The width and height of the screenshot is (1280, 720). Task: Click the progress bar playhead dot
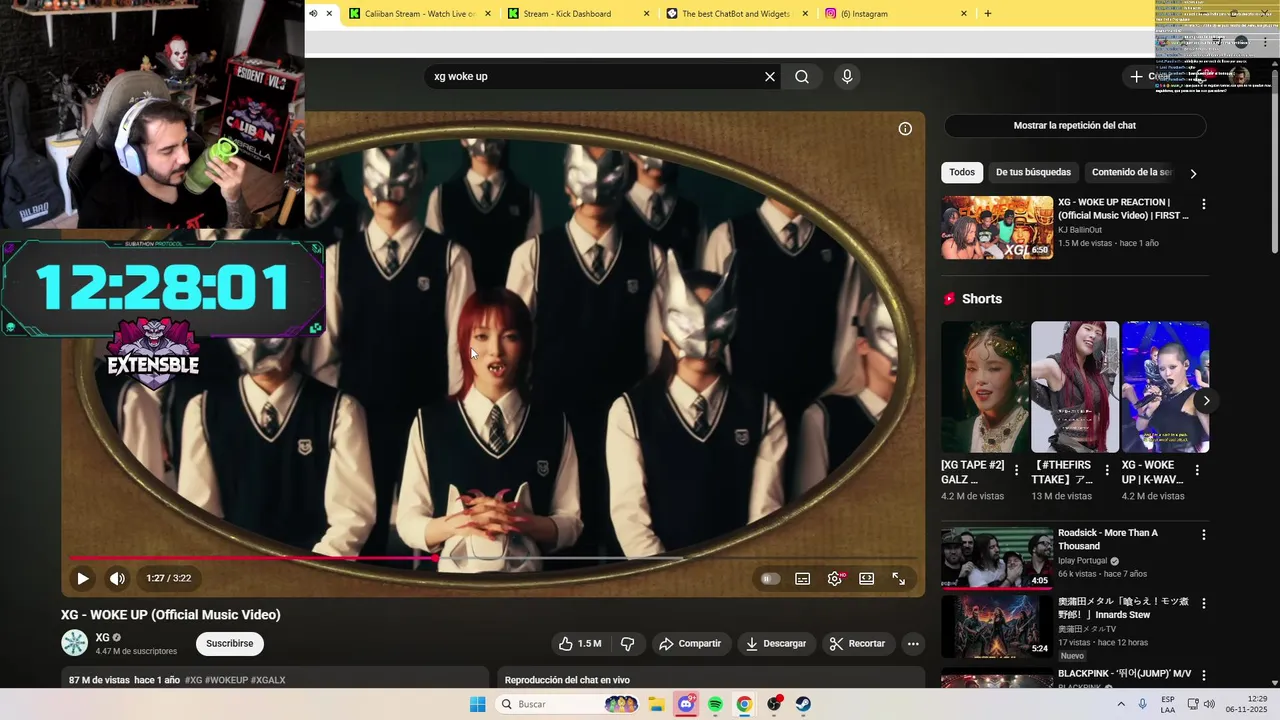coord(436,558)
